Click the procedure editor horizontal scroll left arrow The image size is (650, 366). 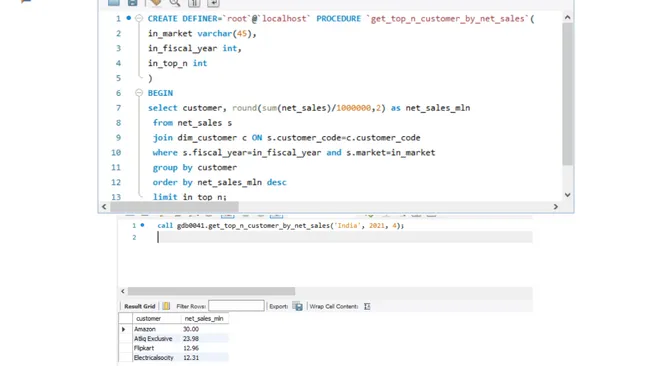[104, 206]
